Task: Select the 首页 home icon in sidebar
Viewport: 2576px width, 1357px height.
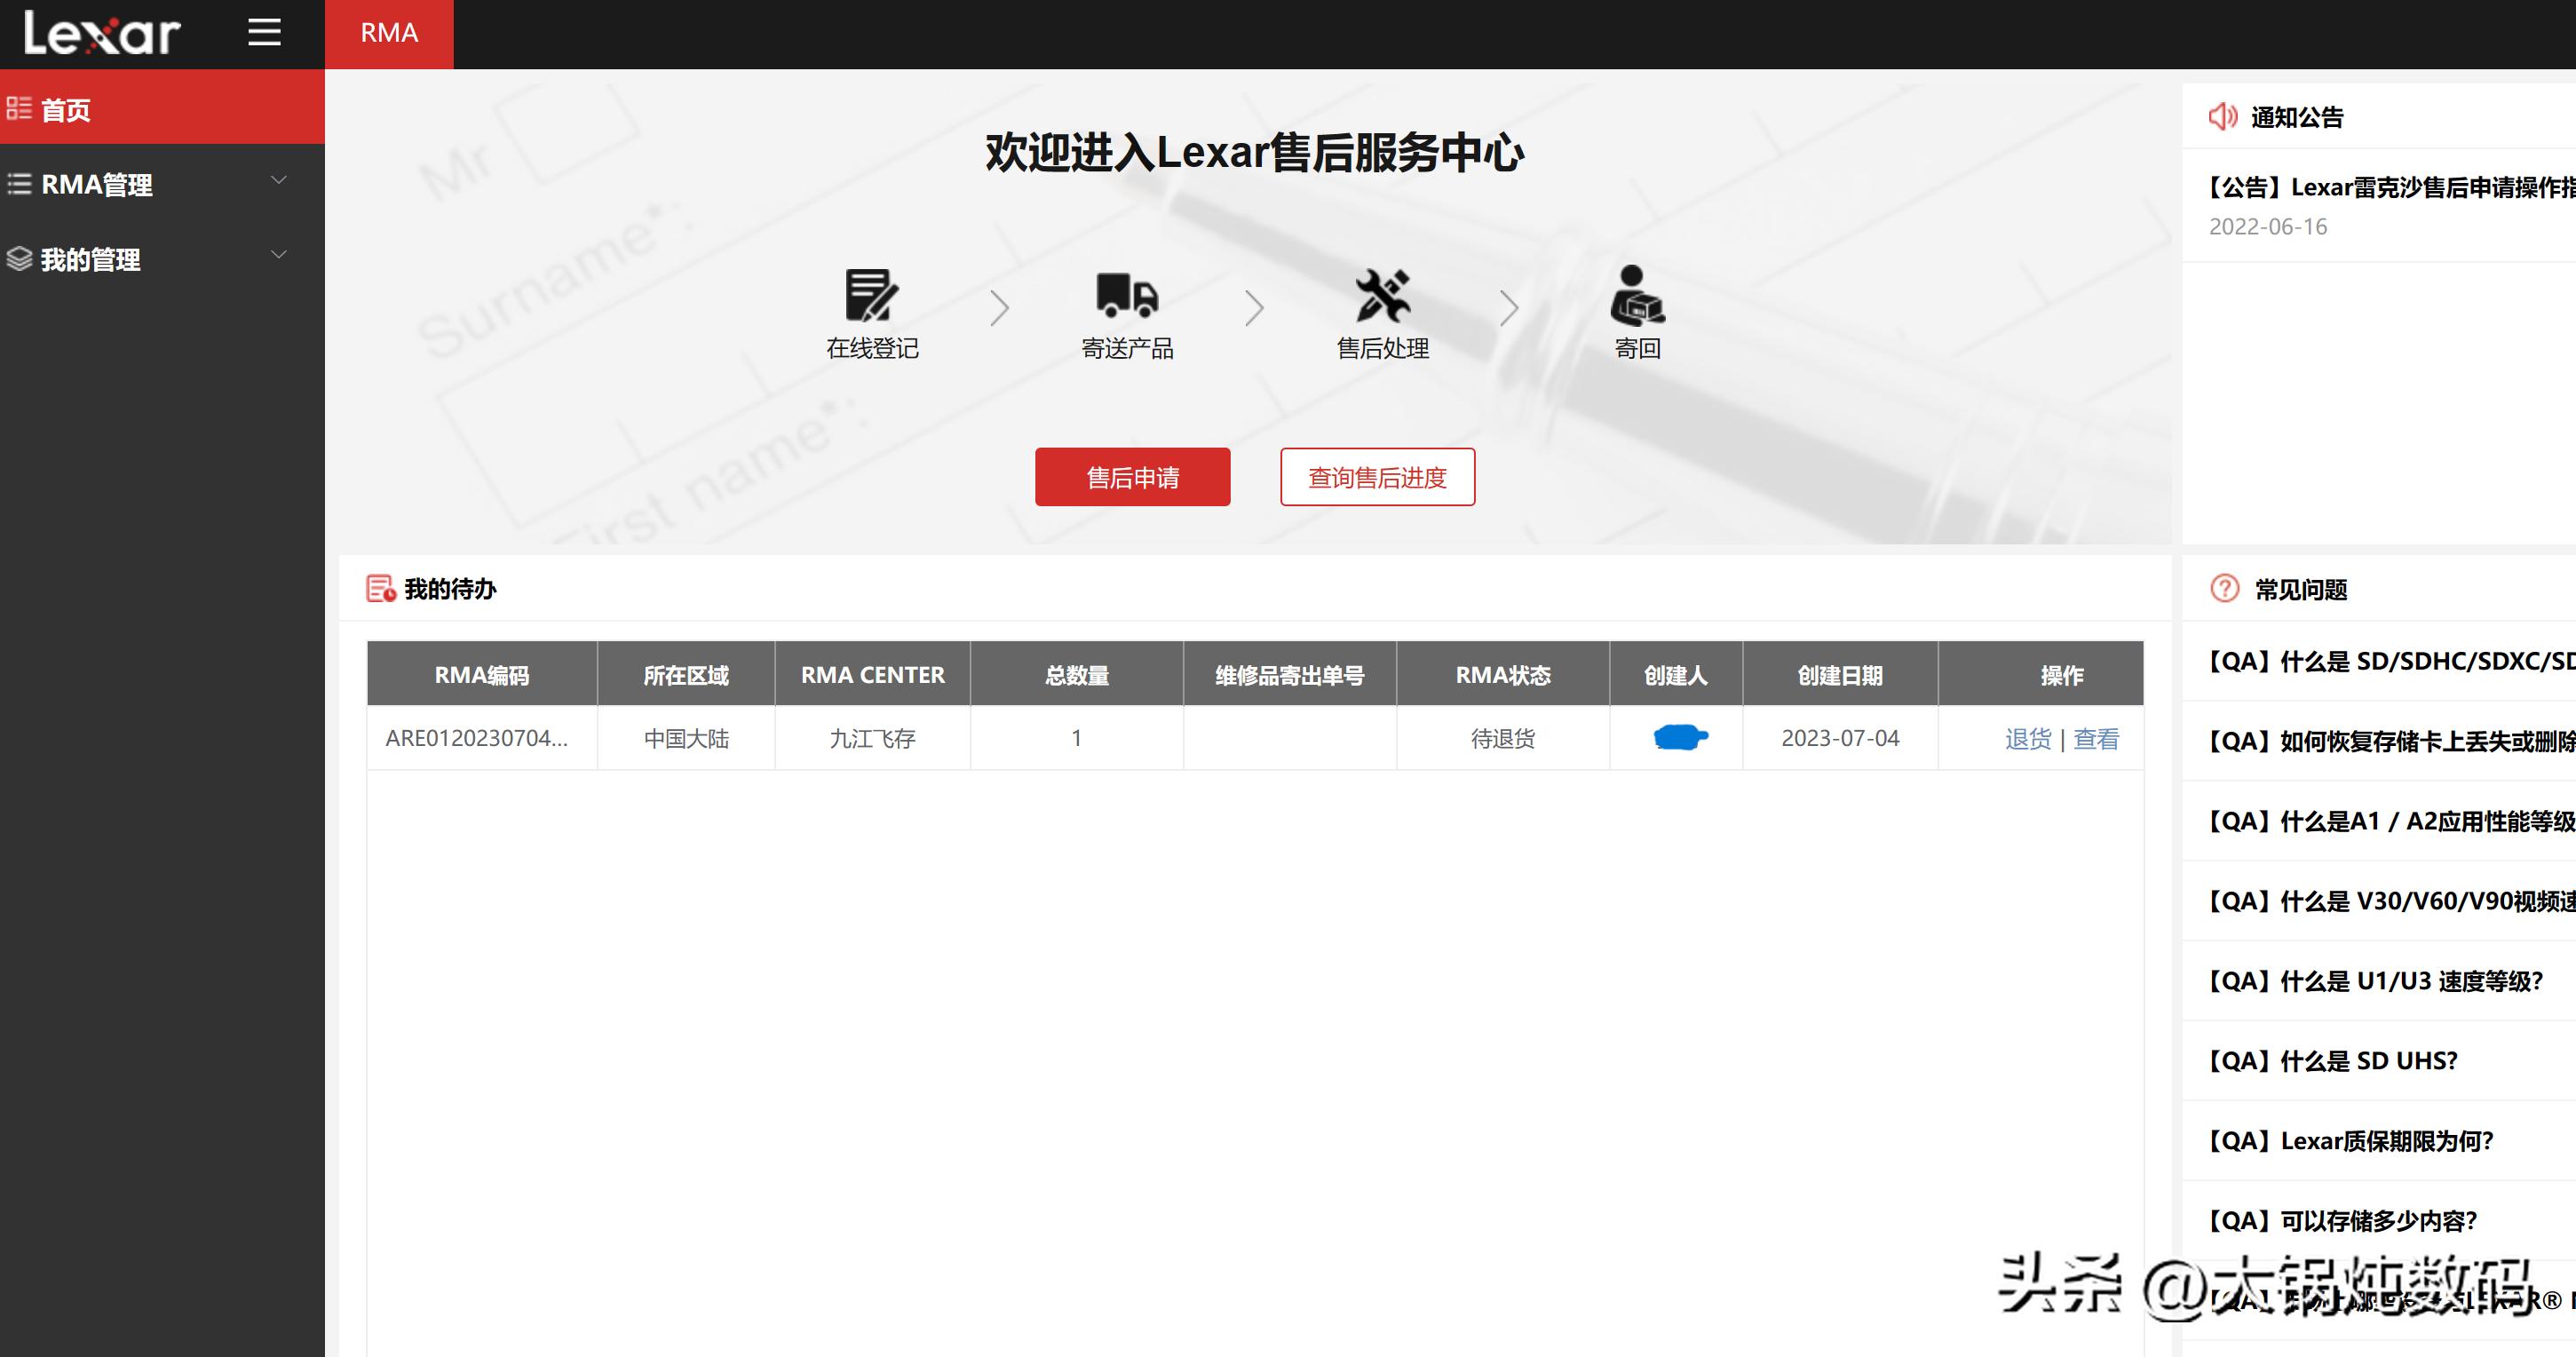Action: tap(20, 110)
